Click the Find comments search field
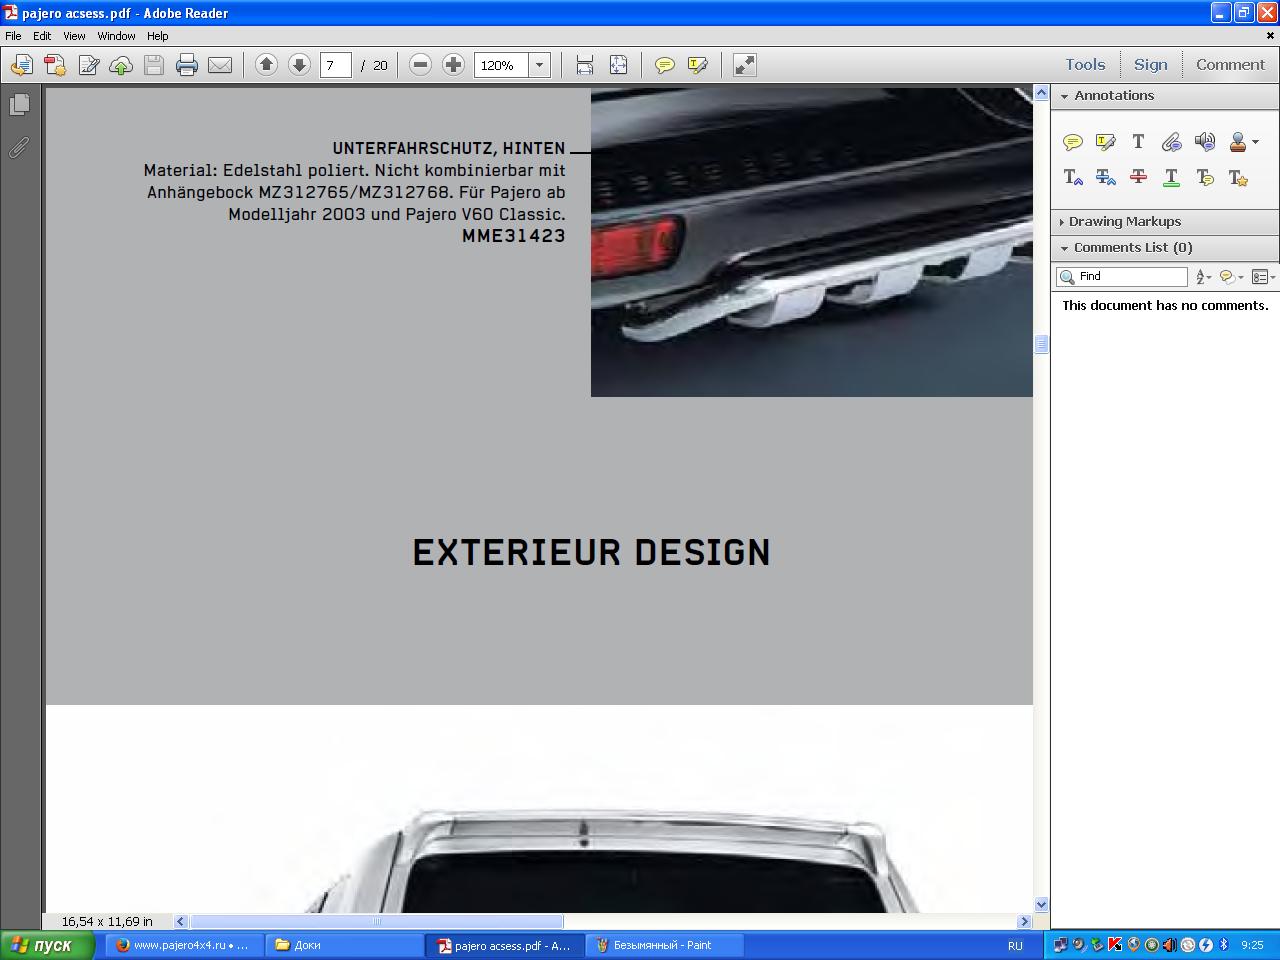This screenshot has height=960, width=1280. (1122, 277)
